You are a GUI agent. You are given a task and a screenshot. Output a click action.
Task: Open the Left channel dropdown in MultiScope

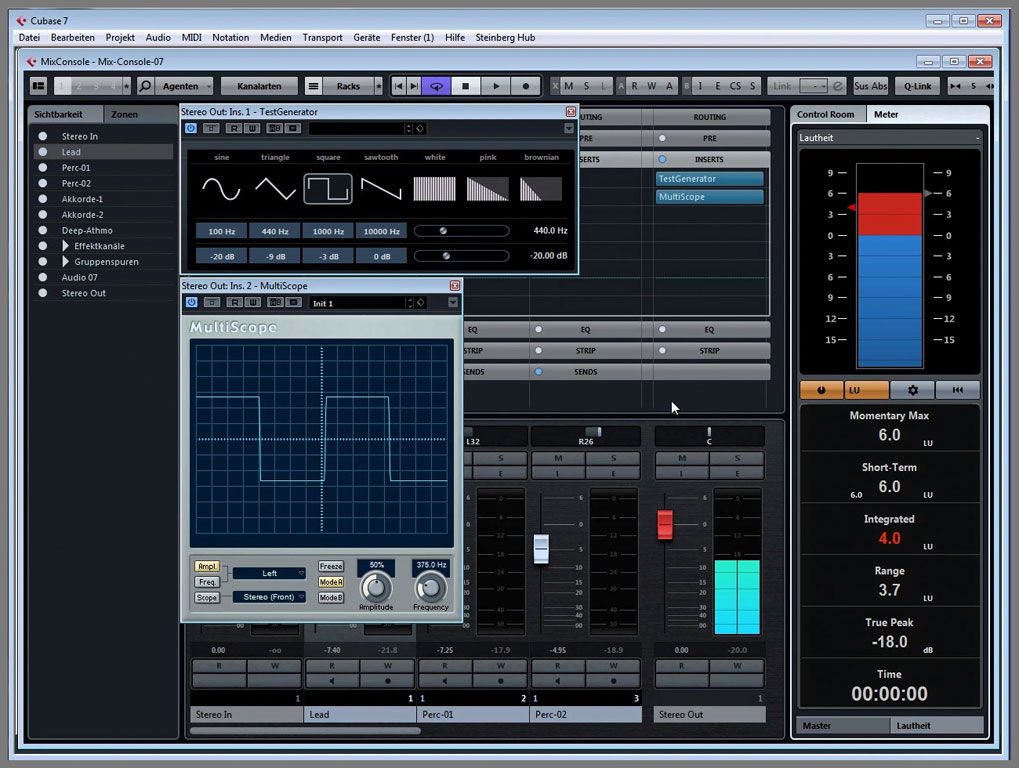click(x=269, y=573)
